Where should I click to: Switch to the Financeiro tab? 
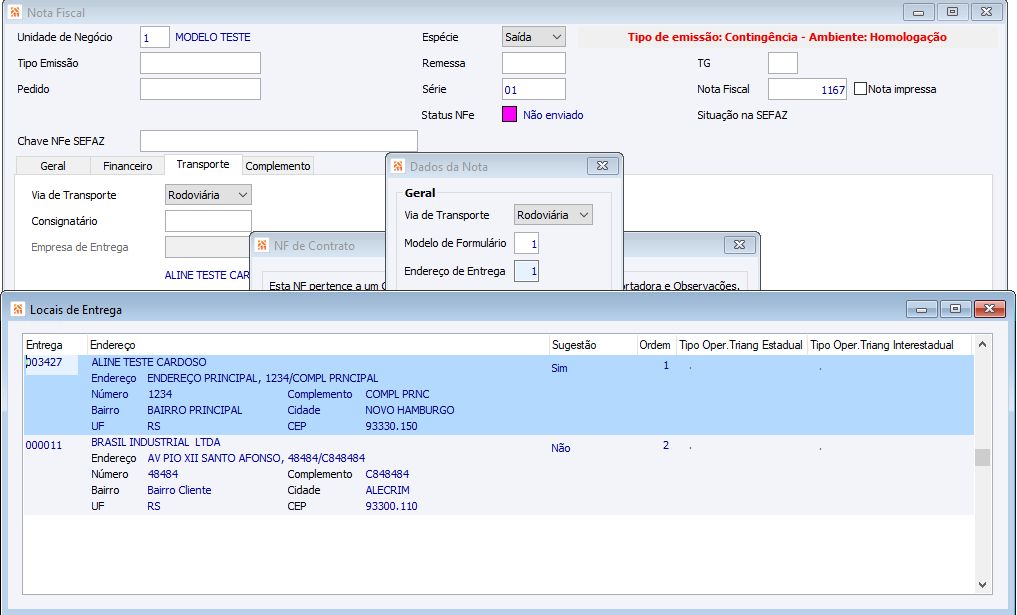click(x=128, y=166)
